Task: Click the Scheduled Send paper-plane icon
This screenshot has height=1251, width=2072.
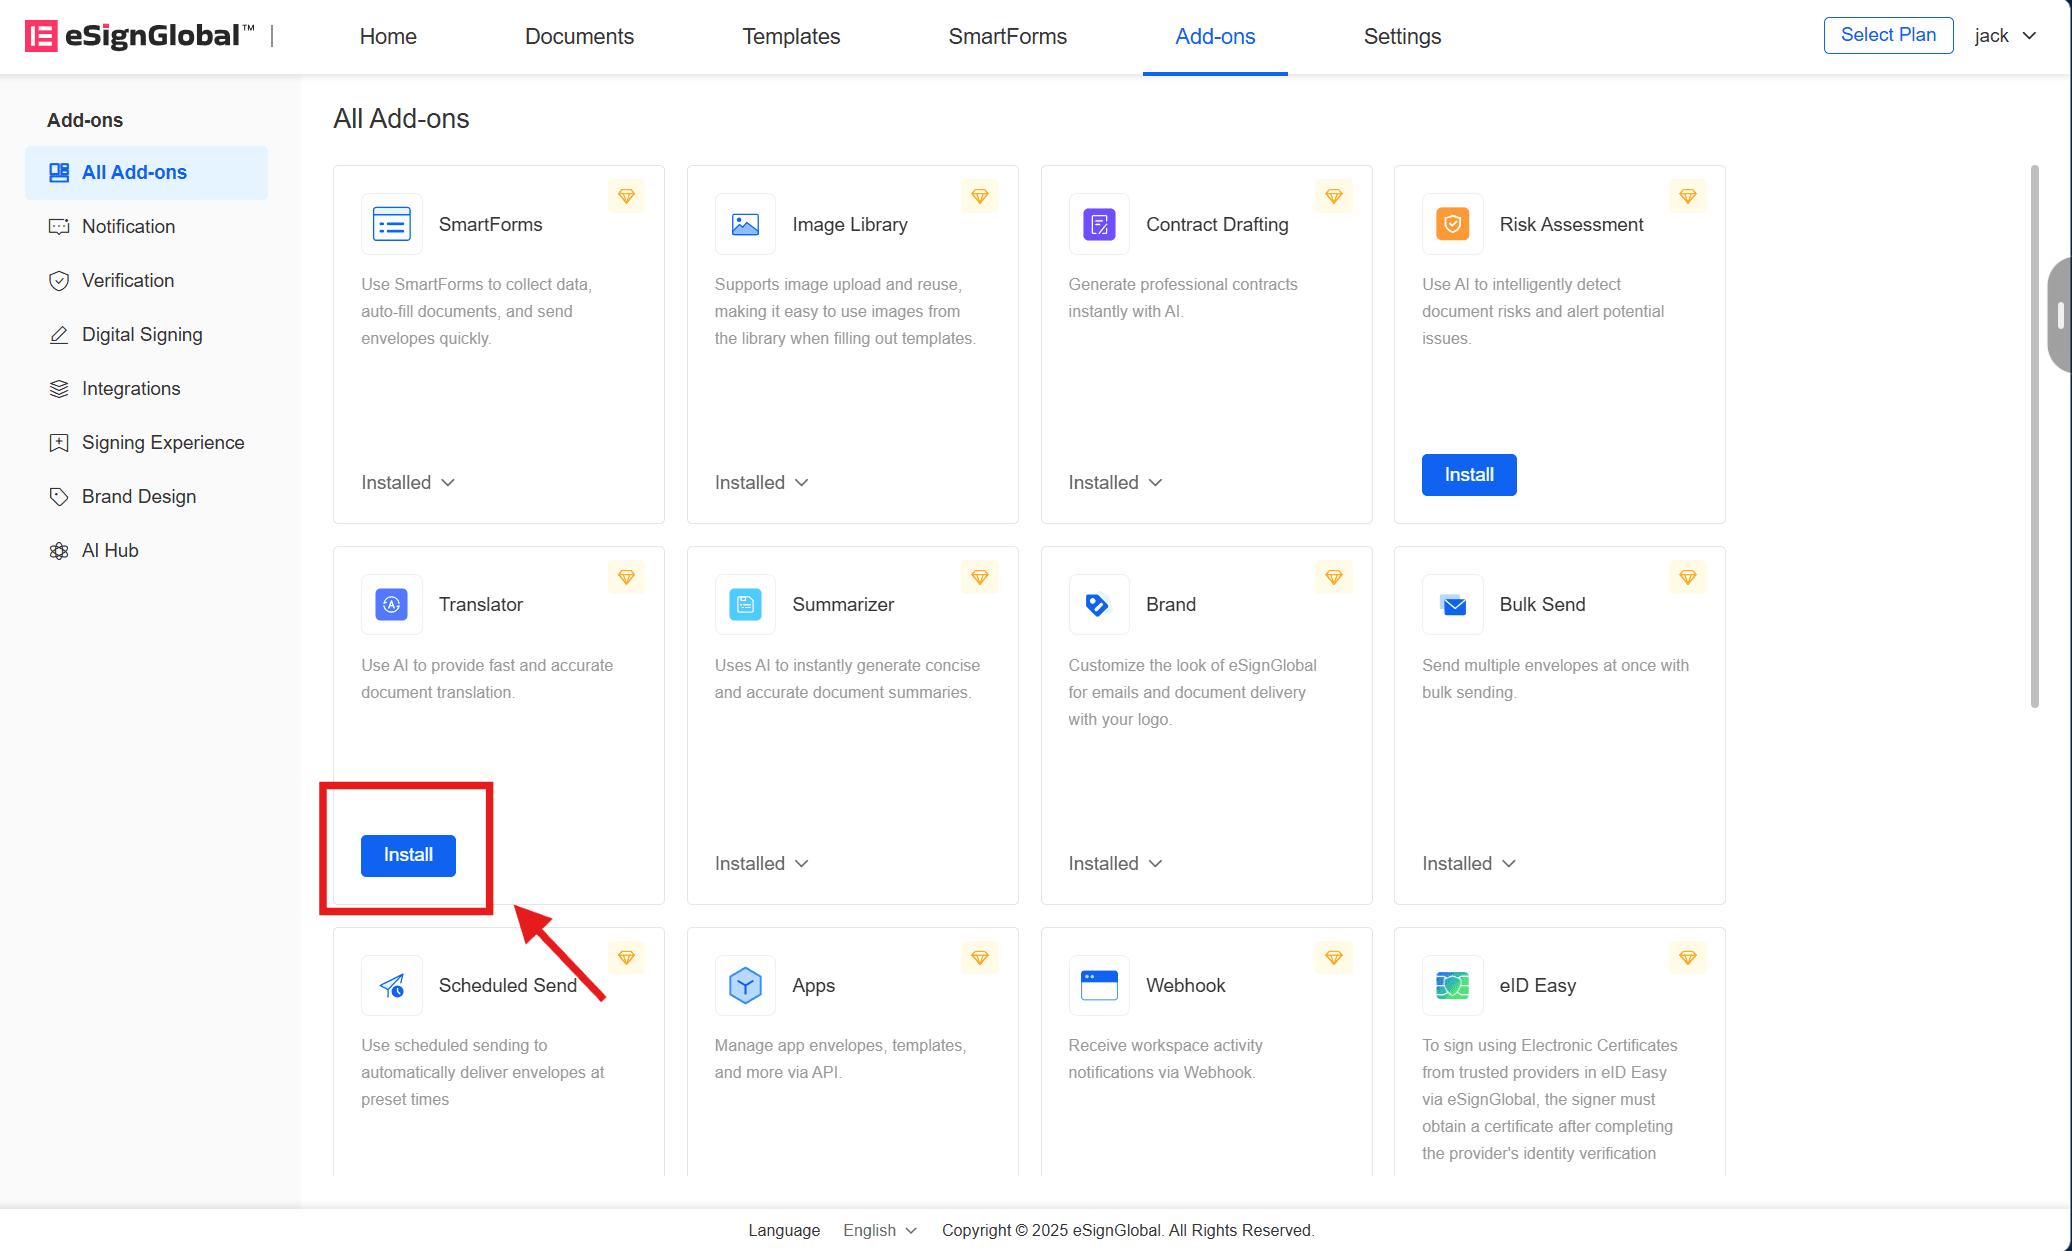Action: [392, 985]
